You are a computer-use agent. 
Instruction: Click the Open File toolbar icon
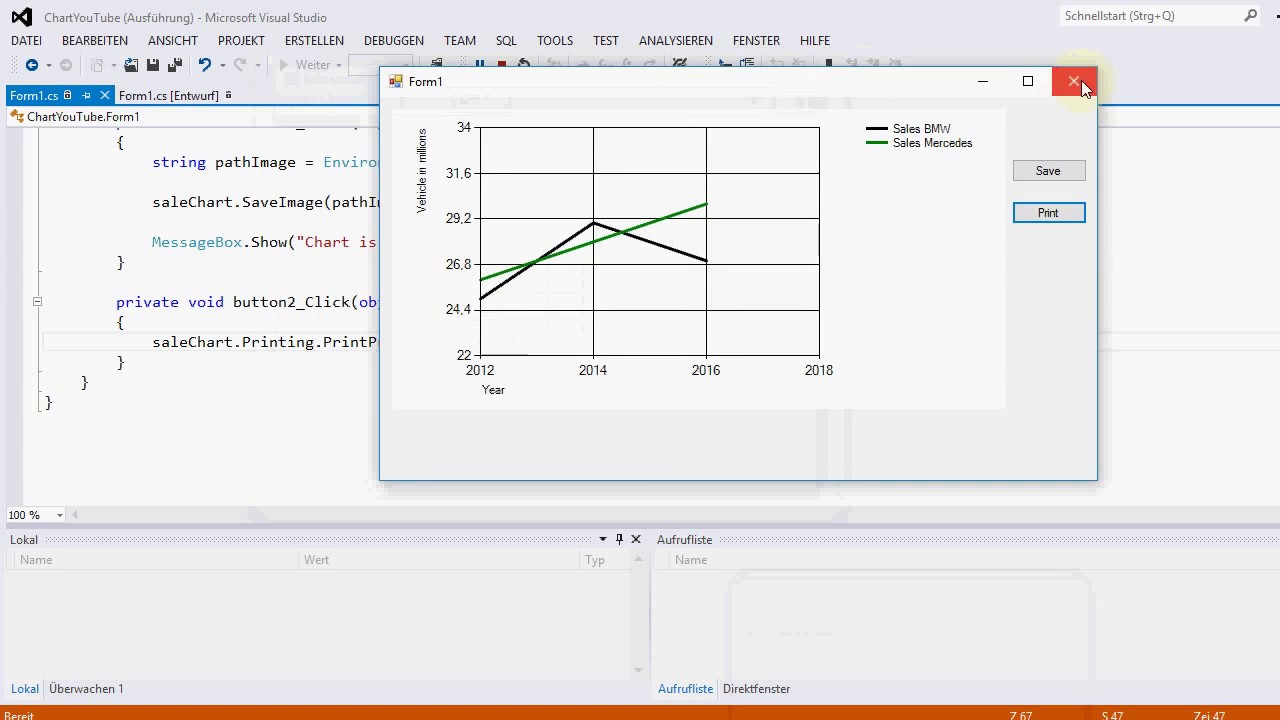point(131,65)
